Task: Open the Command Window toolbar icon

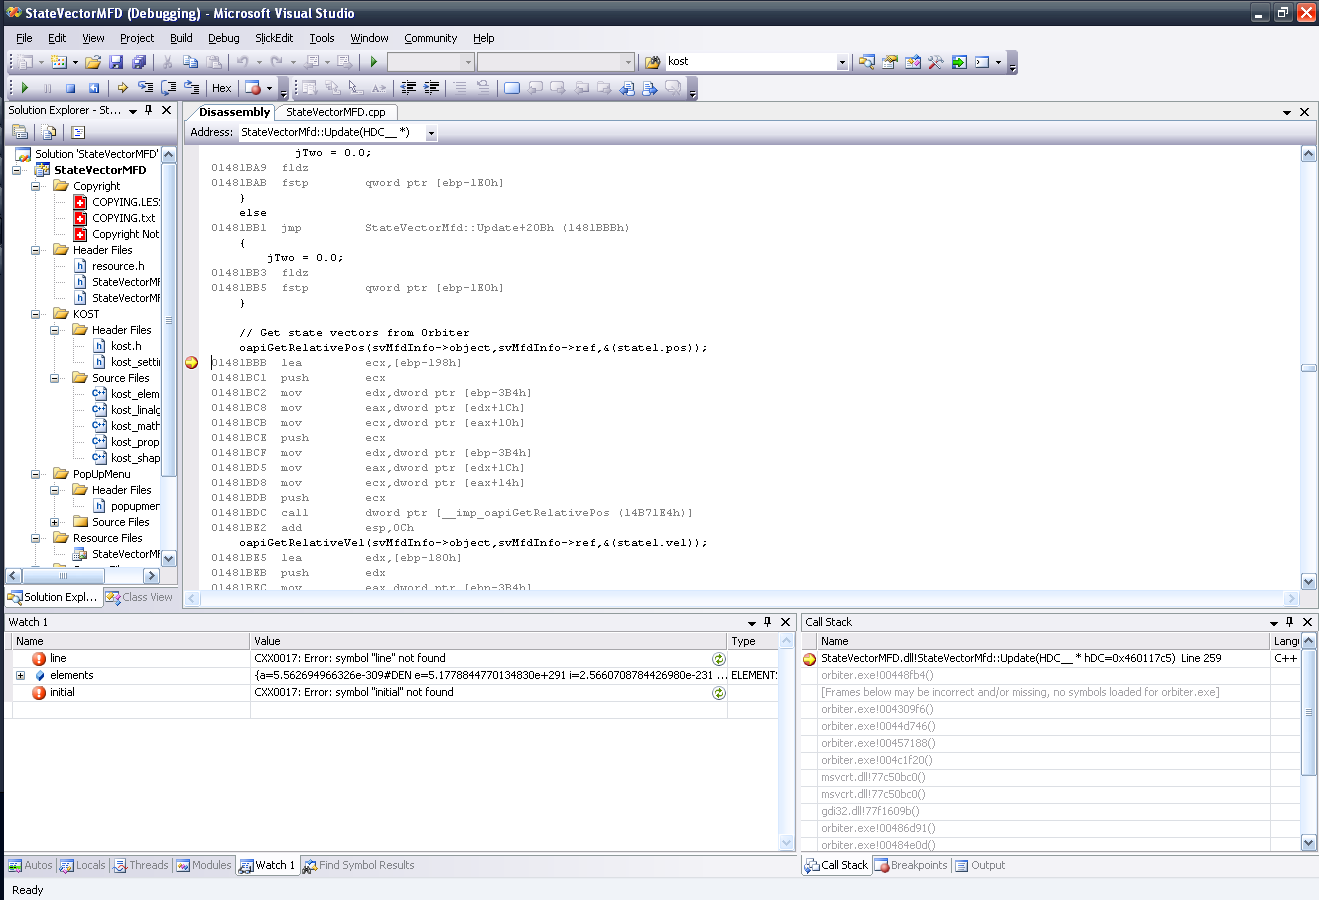Action: [982, 62]
